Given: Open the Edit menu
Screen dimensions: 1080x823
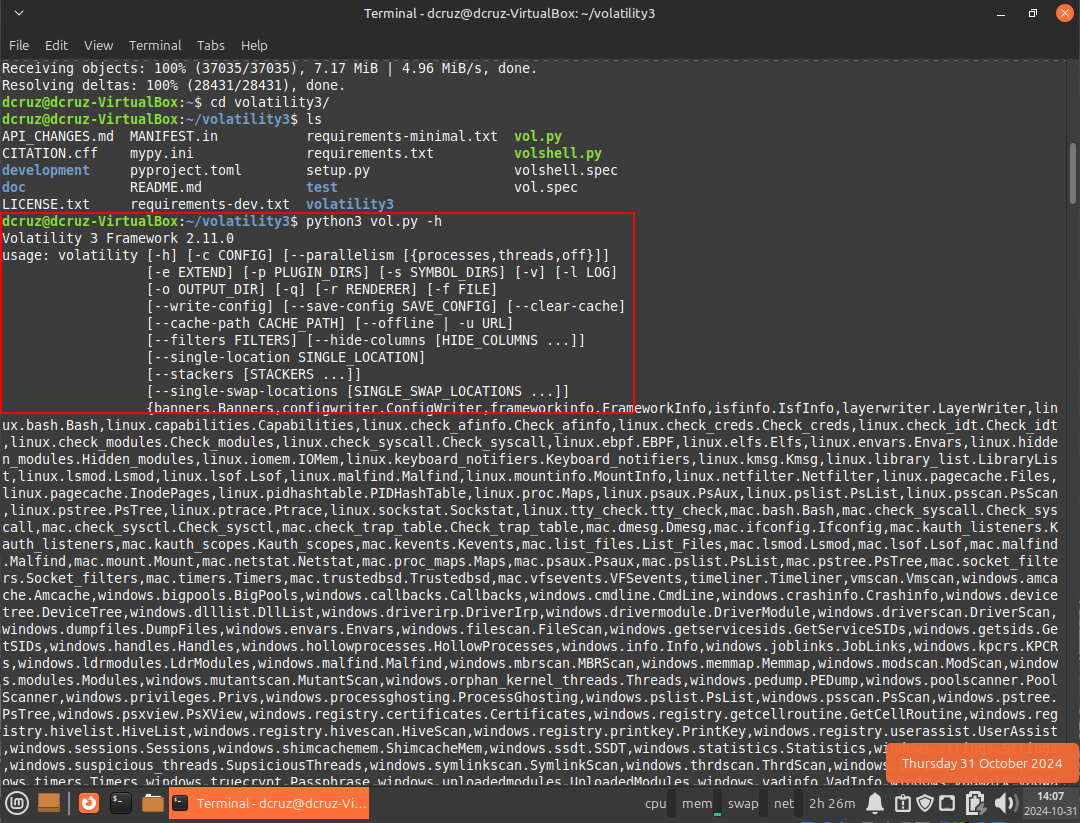Looking at the screenshot, I should (x=56, y=45).
